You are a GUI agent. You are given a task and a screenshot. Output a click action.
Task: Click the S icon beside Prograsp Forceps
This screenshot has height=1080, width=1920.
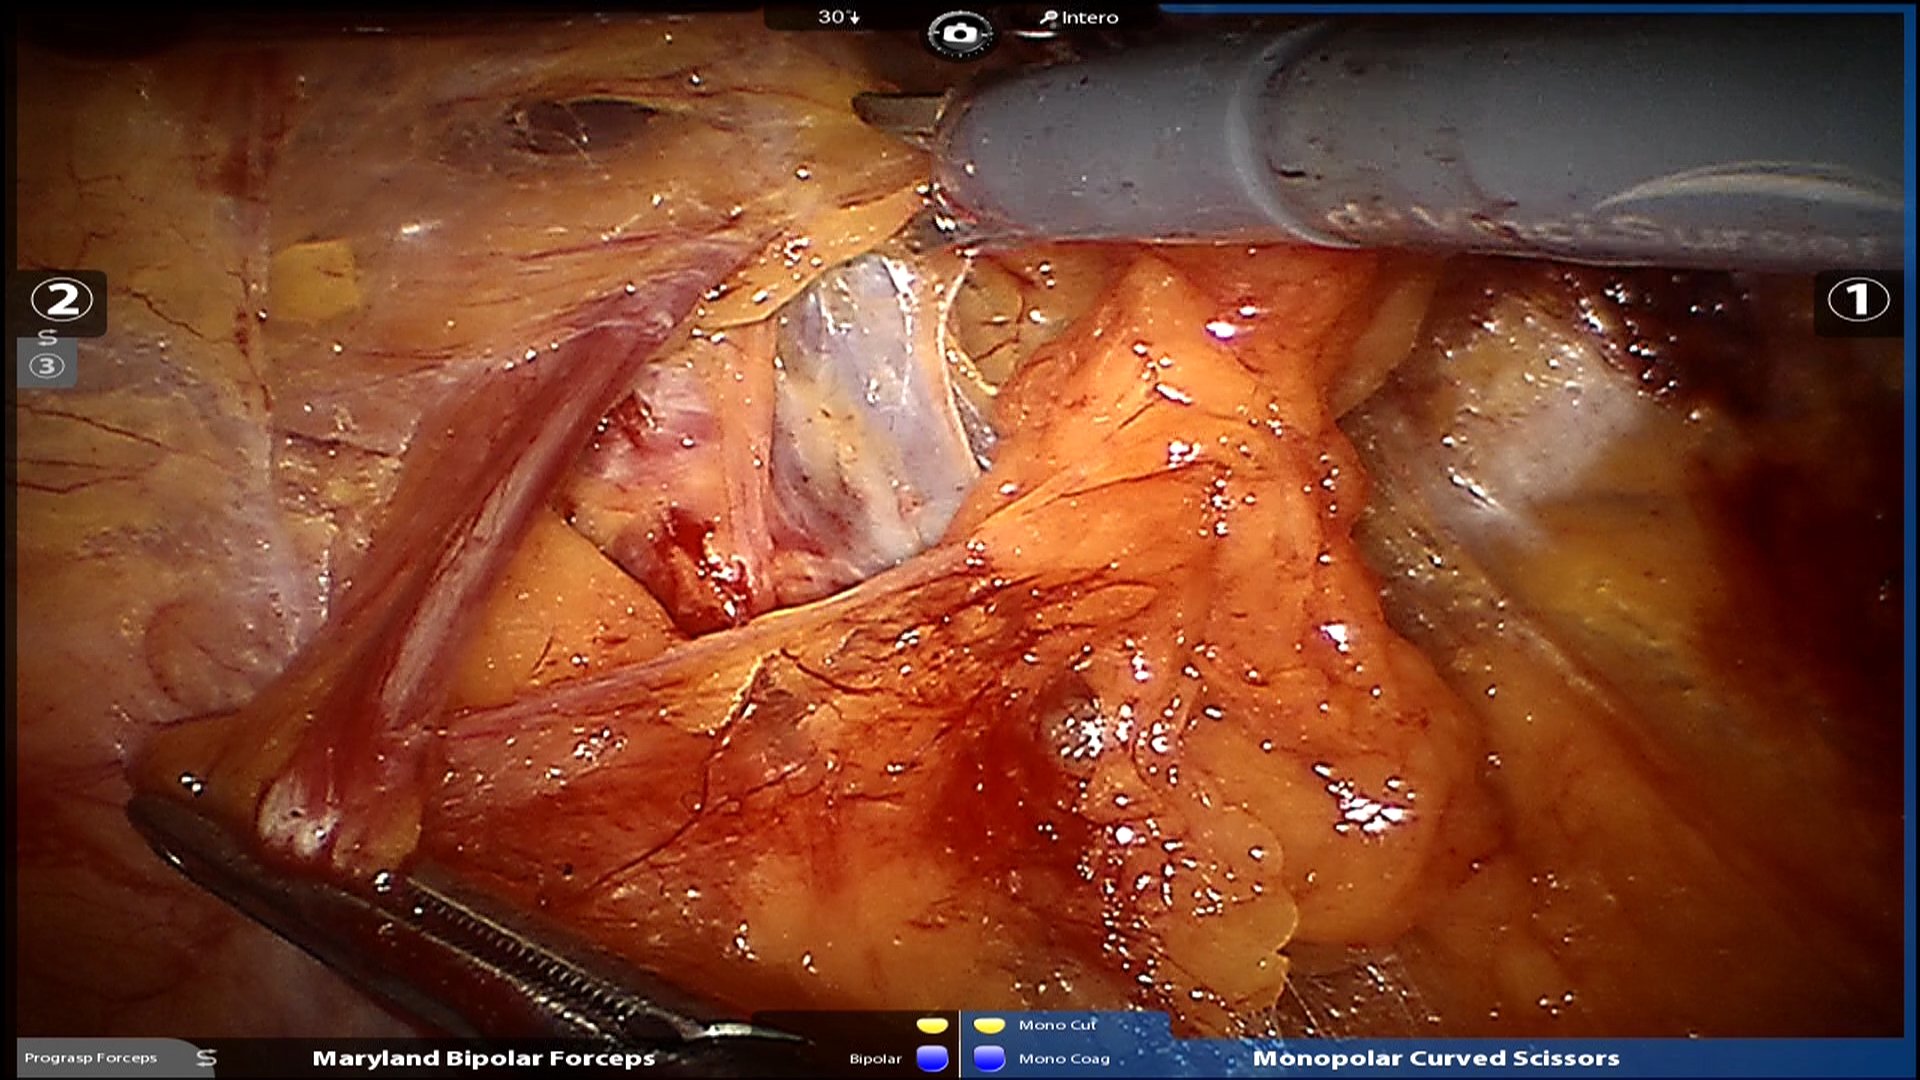click(x=206, y=1058)
